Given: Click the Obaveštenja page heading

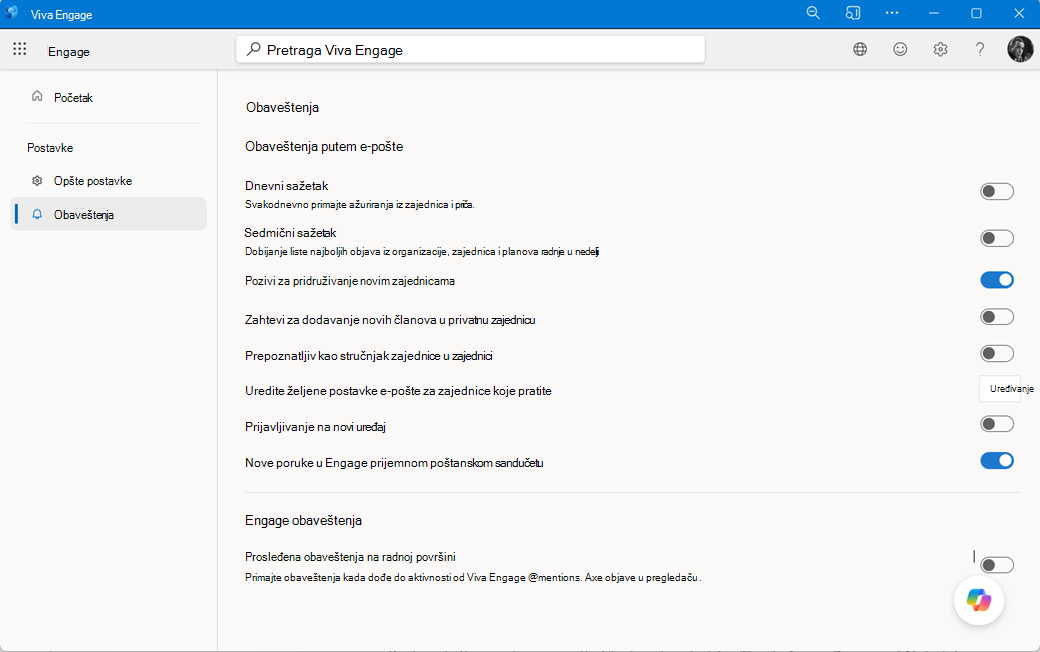Looking at the screenshot, I should [283, 107].
